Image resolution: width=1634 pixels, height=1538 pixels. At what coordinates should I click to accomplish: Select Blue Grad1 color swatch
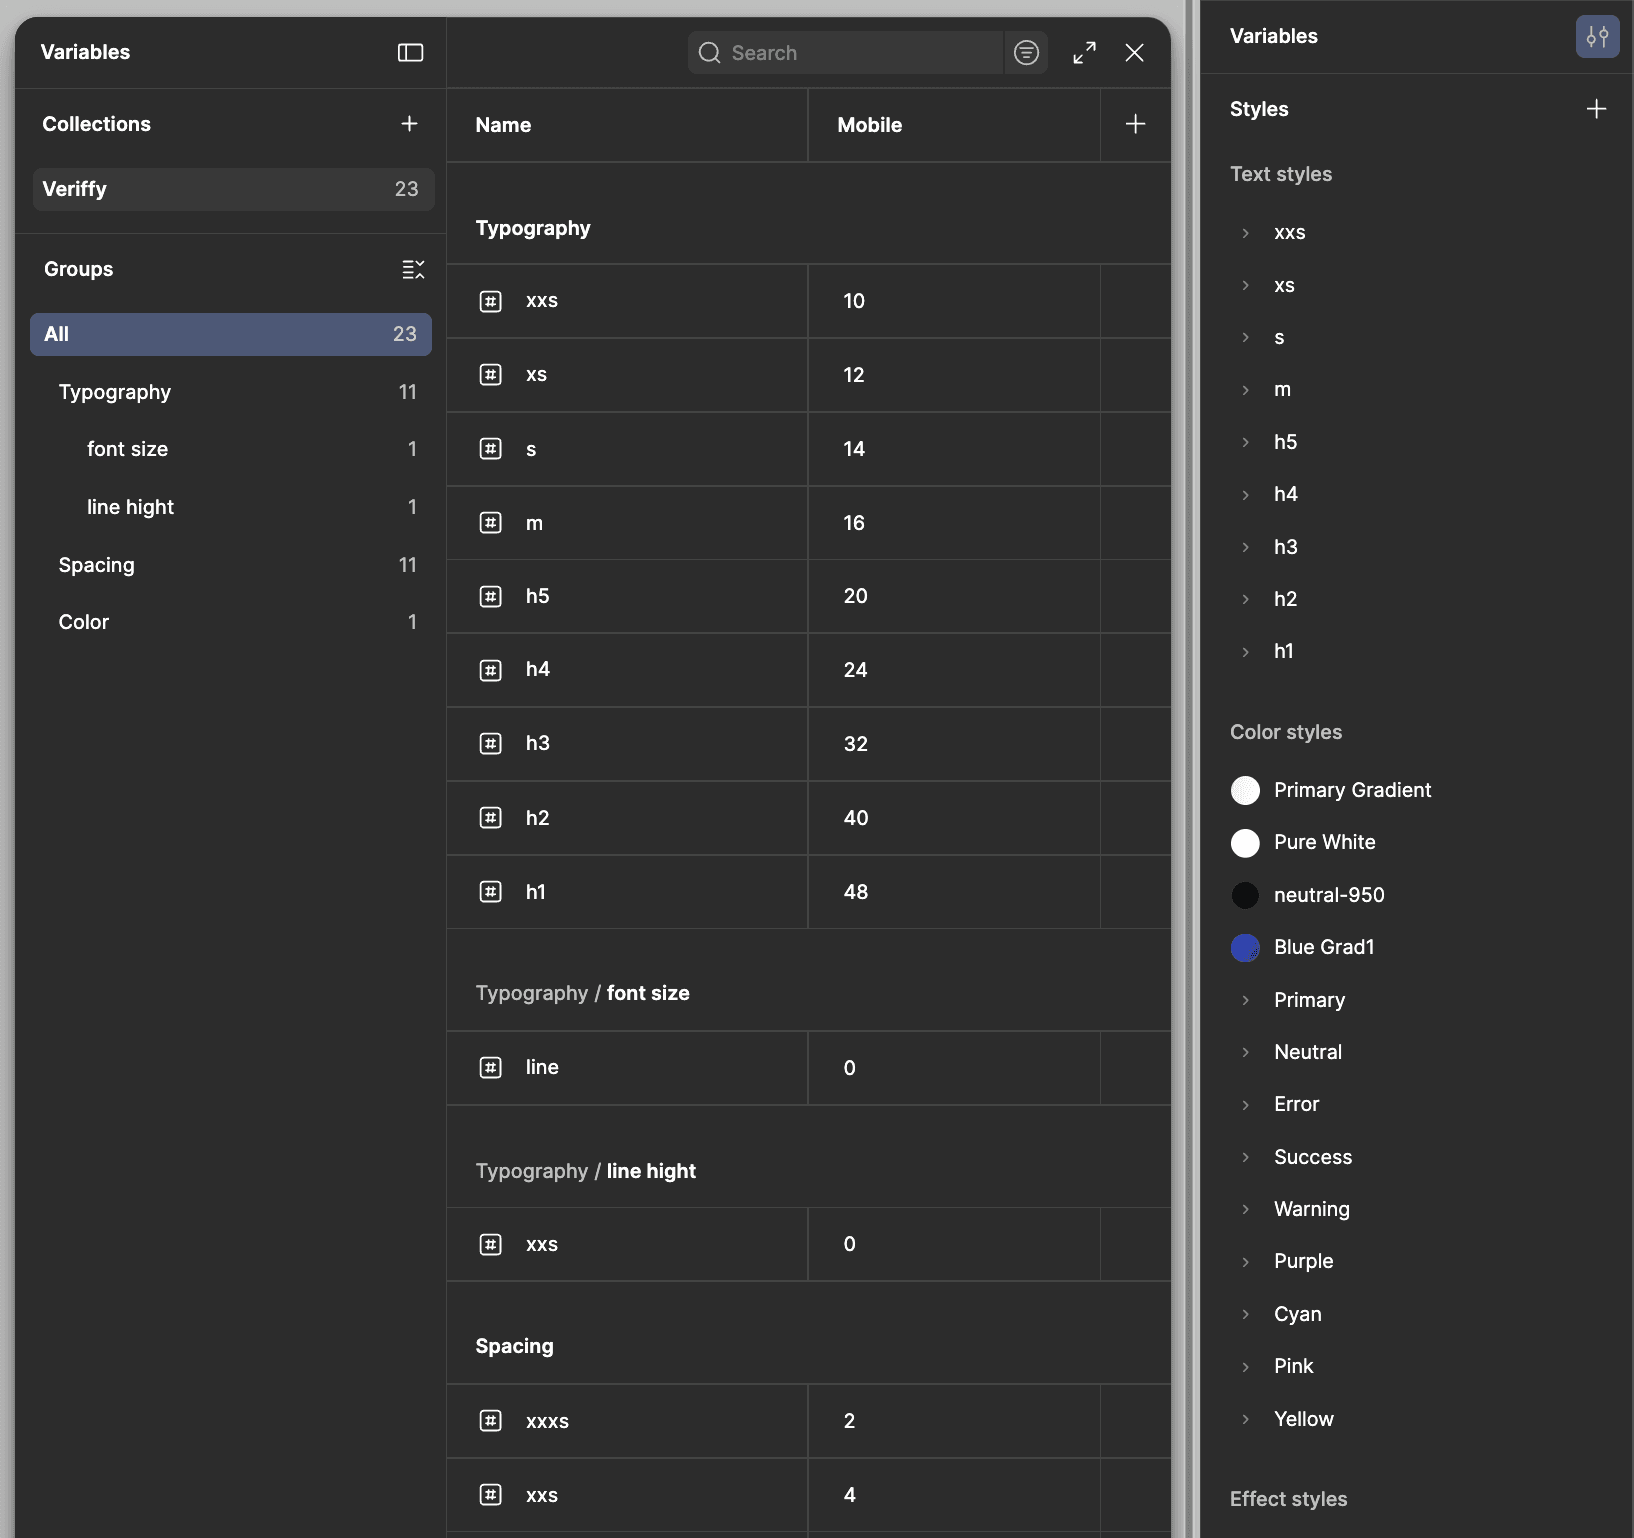point(1245,947)
